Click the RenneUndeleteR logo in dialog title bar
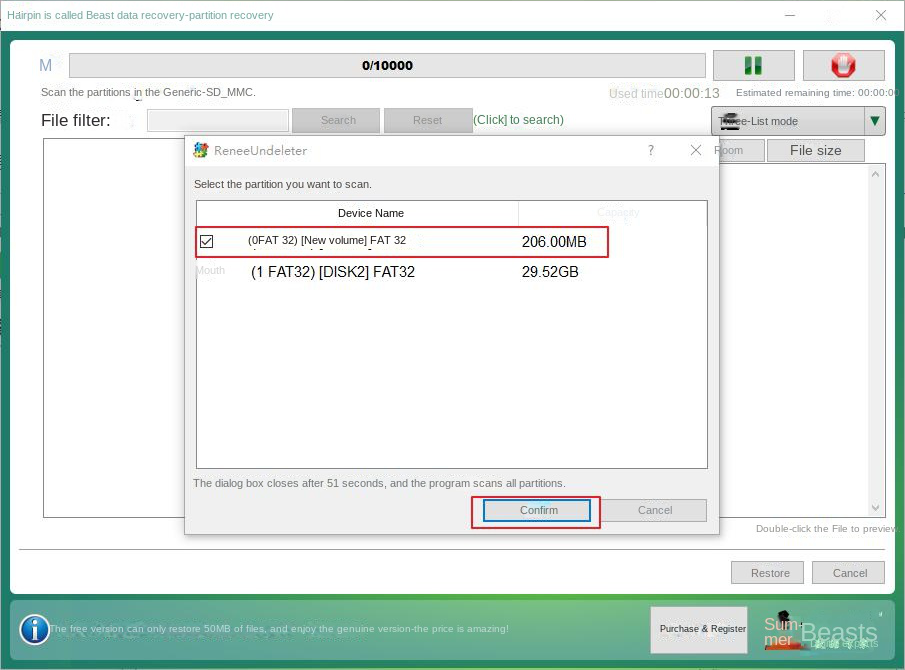Screen dimensions: 905x670 [x=200, y=150]
